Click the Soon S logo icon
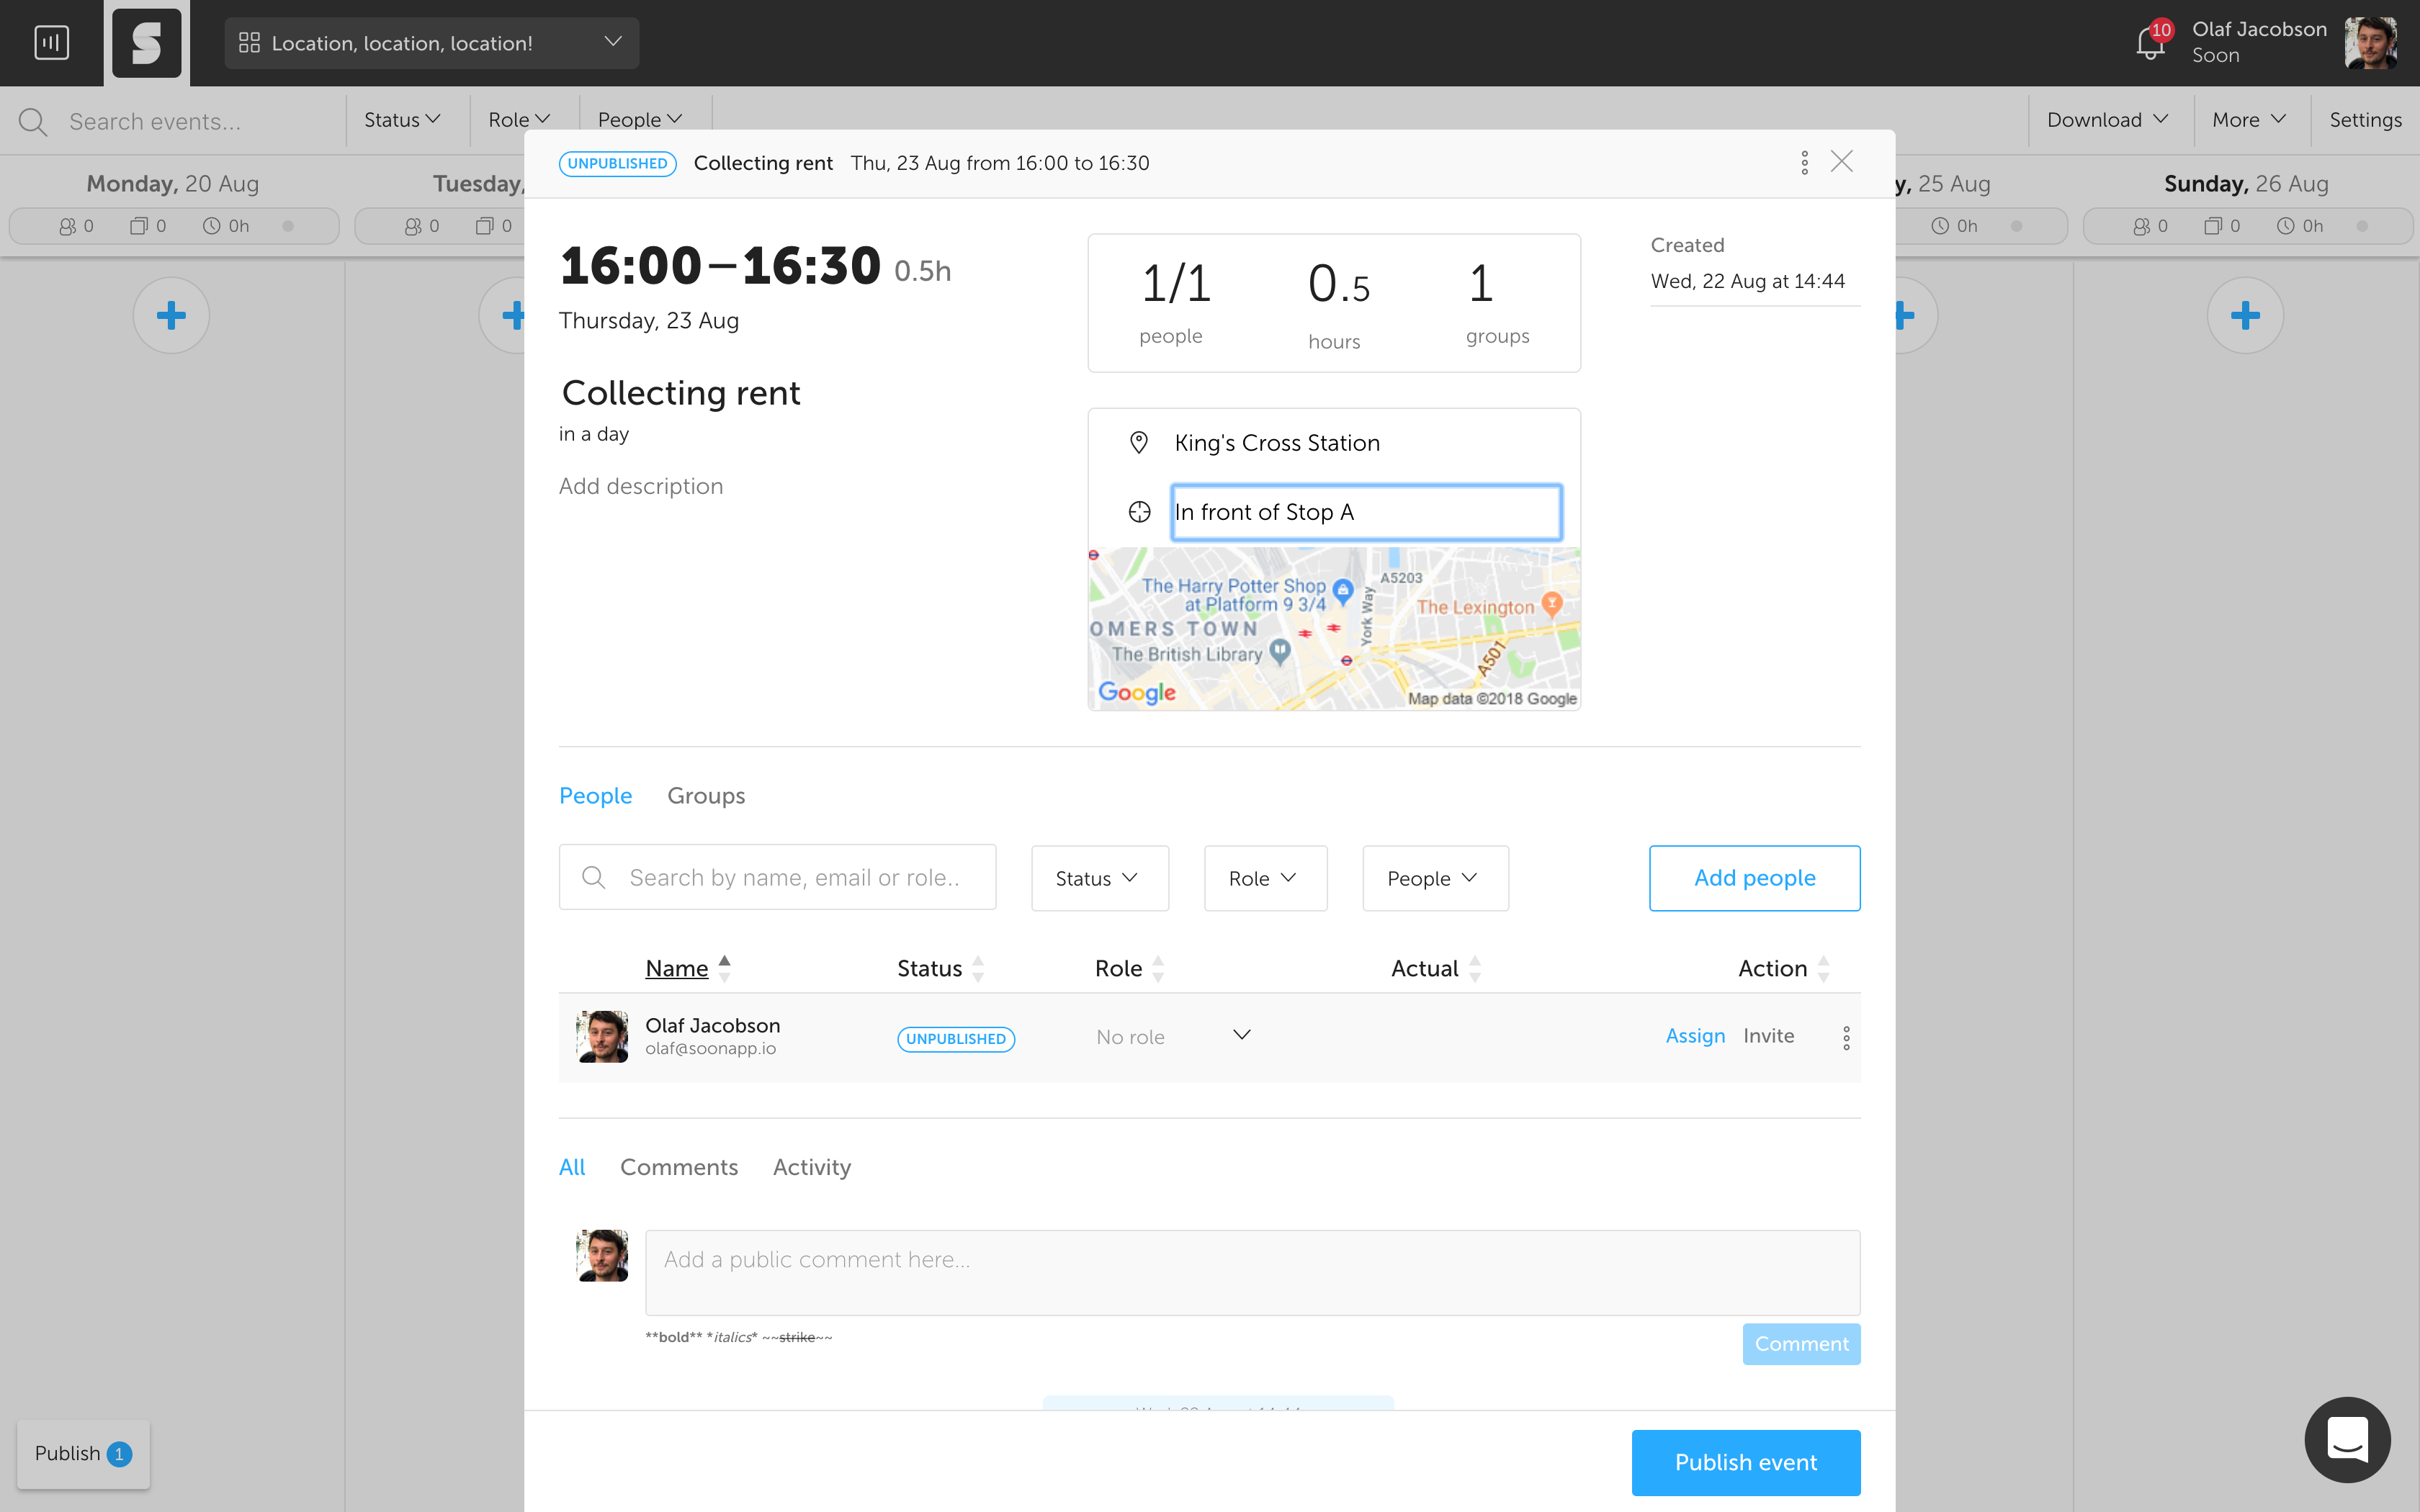This screenshot has height=1512, width=2420. [146, 43]
